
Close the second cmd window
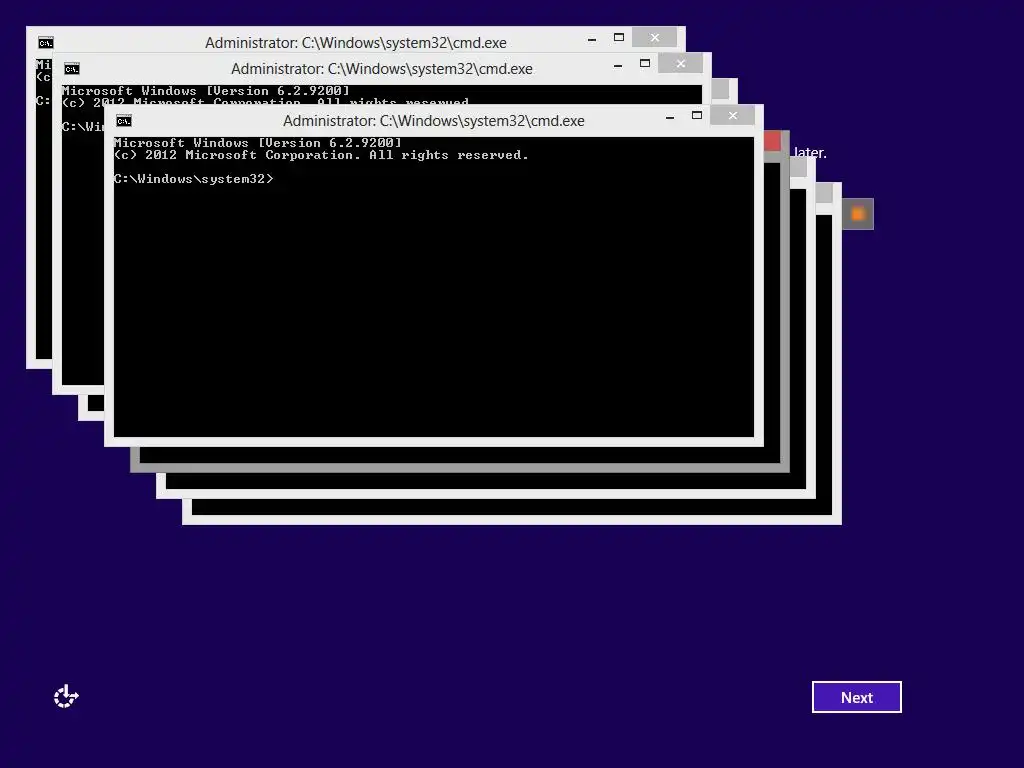click(680, 63)
